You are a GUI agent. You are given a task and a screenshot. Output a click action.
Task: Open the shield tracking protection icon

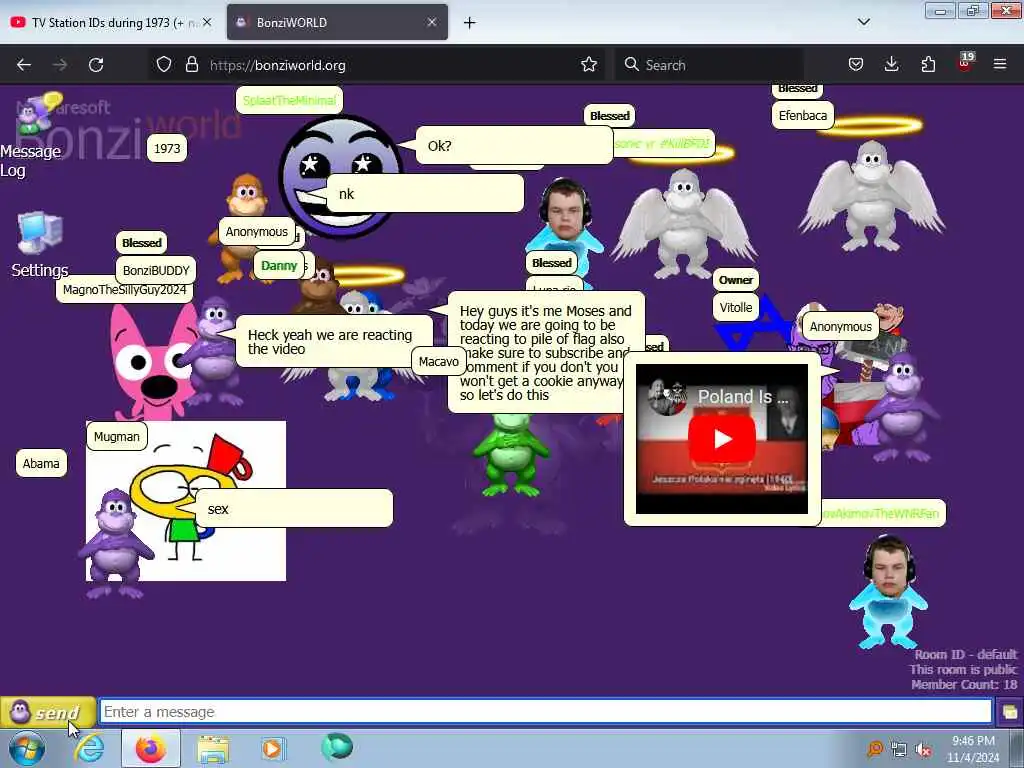point(164,65)
